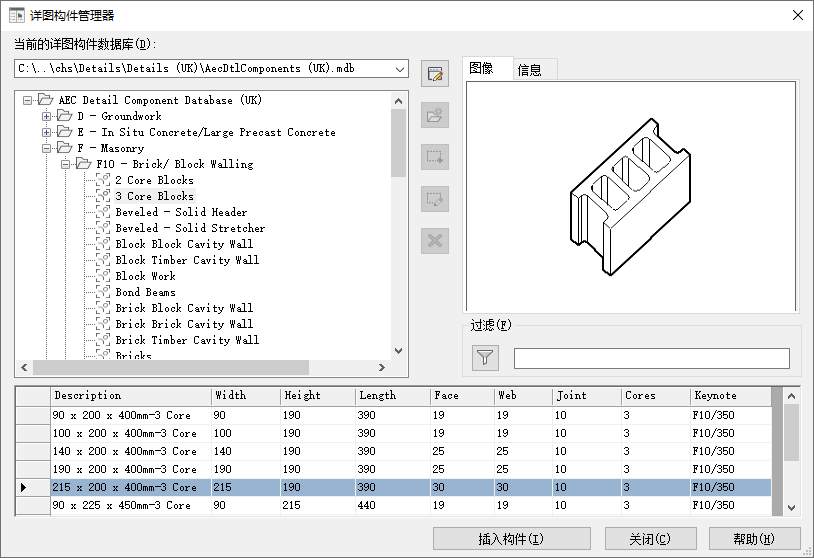Viewport: 814px width, 558px height.
Task: Expand the E - In Situ Concrete node
Action: (46, 132)
